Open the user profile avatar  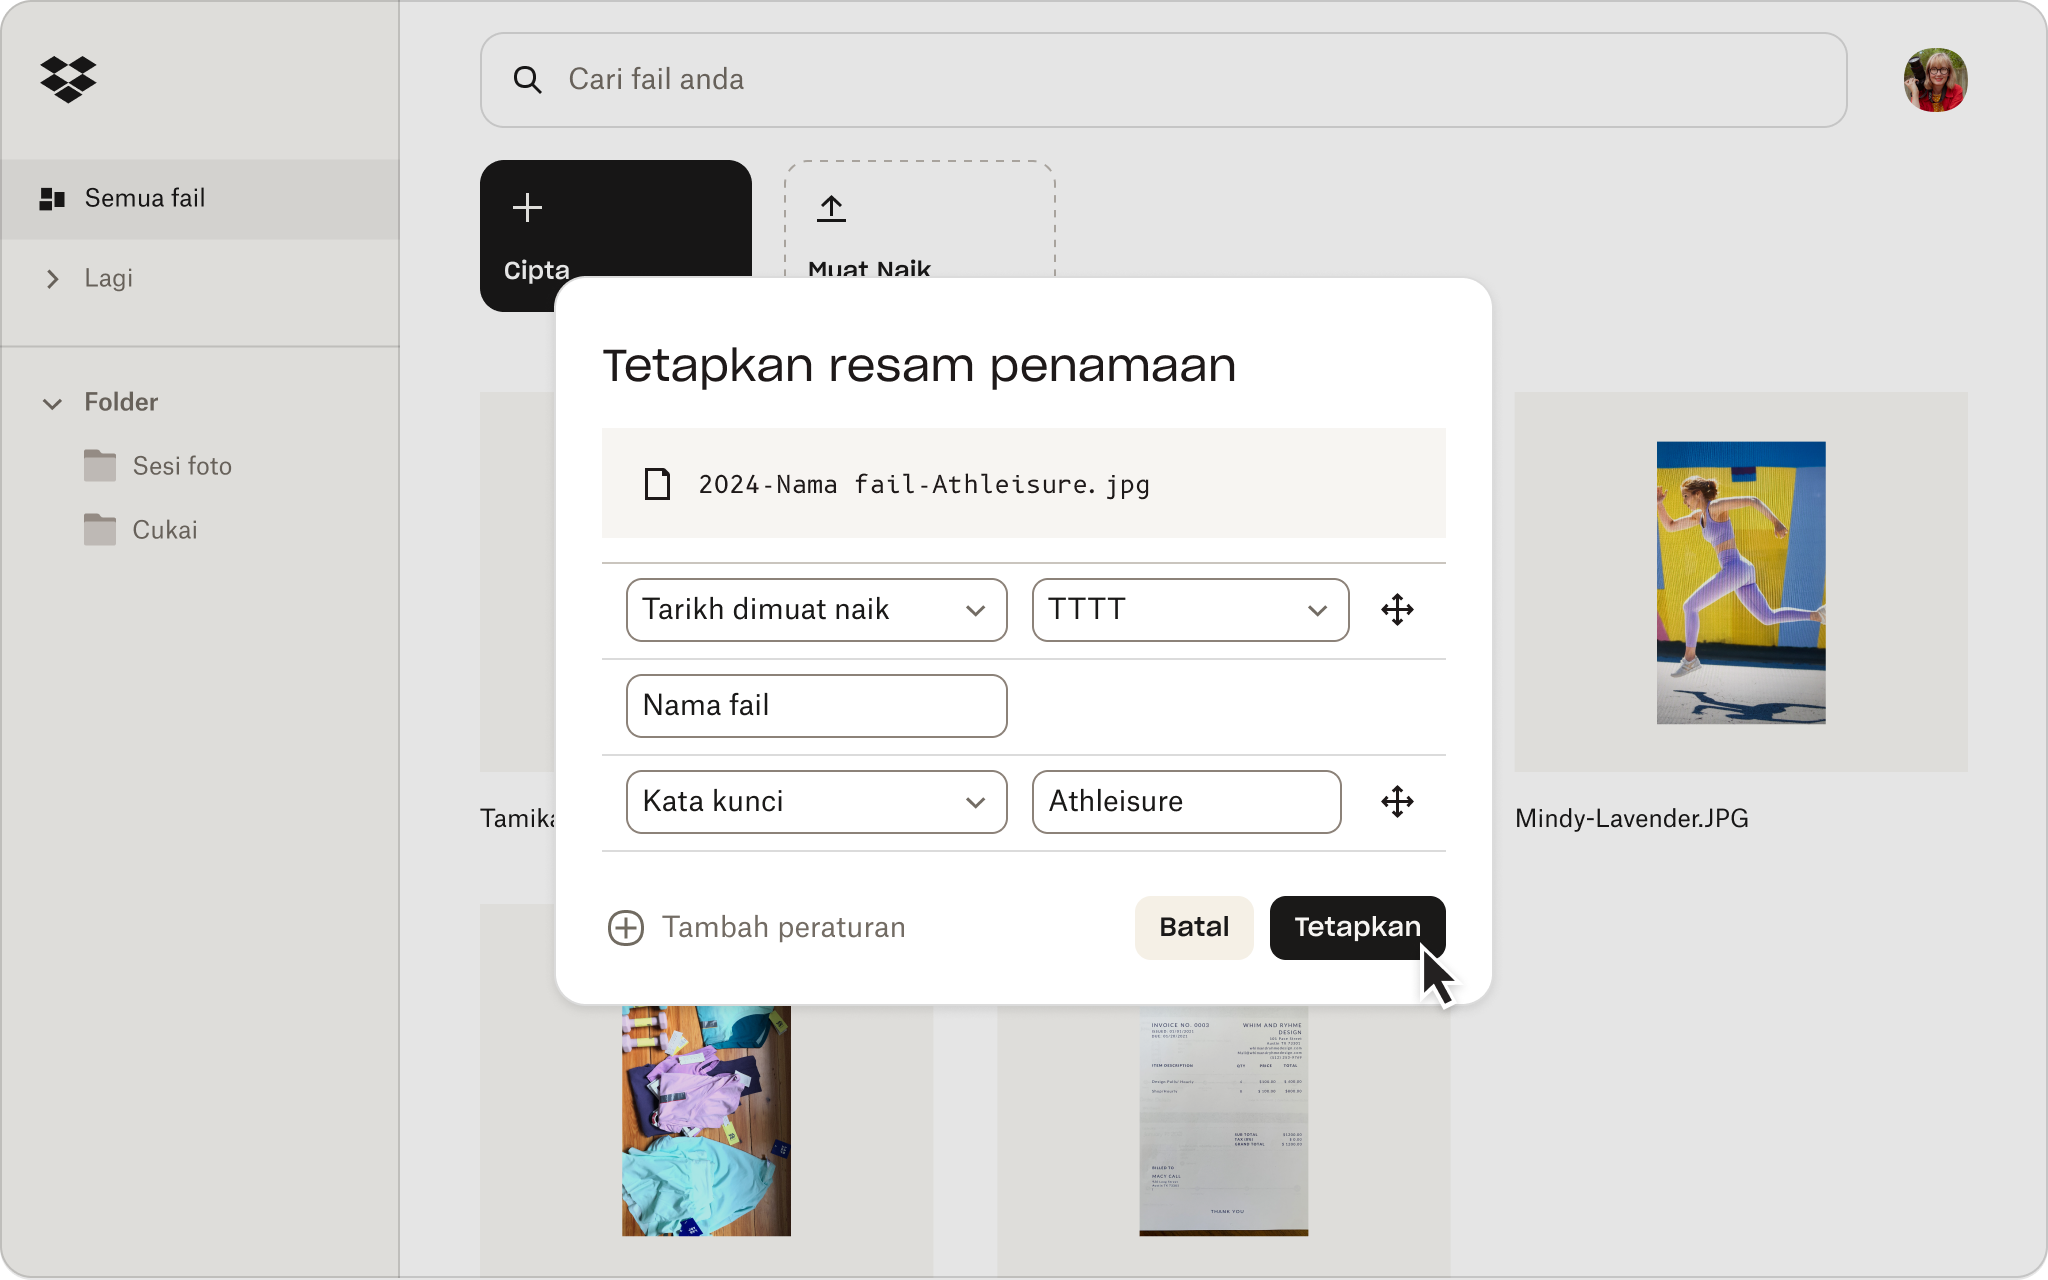pos(1935,80)
